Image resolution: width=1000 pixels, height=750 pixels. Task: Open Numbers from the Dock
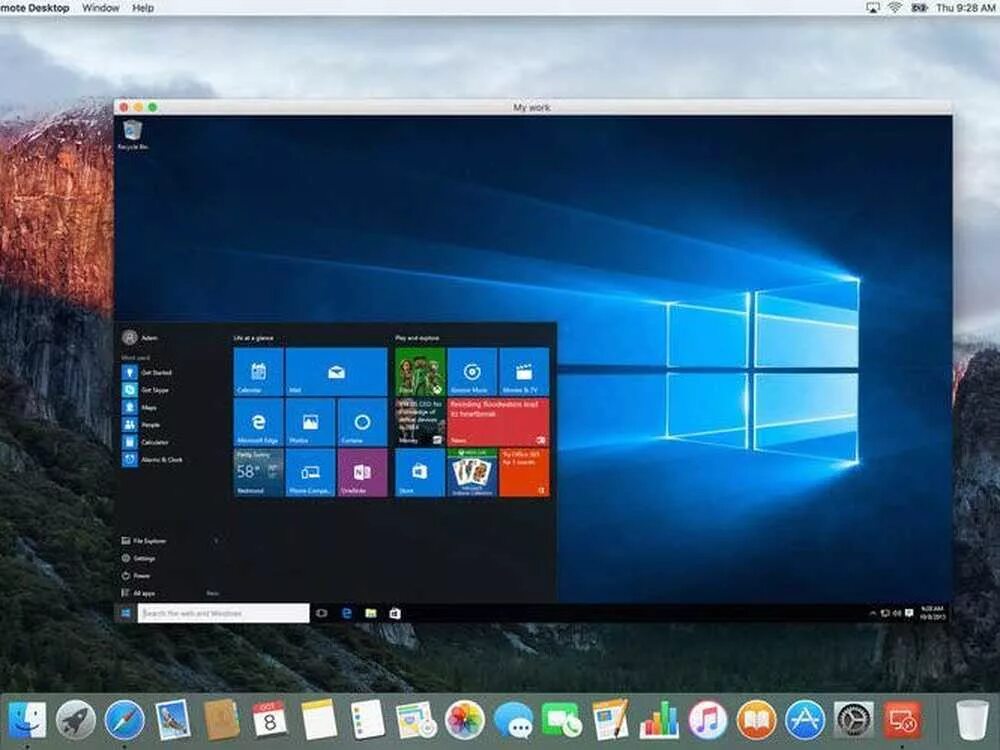(x=659, y=721)
